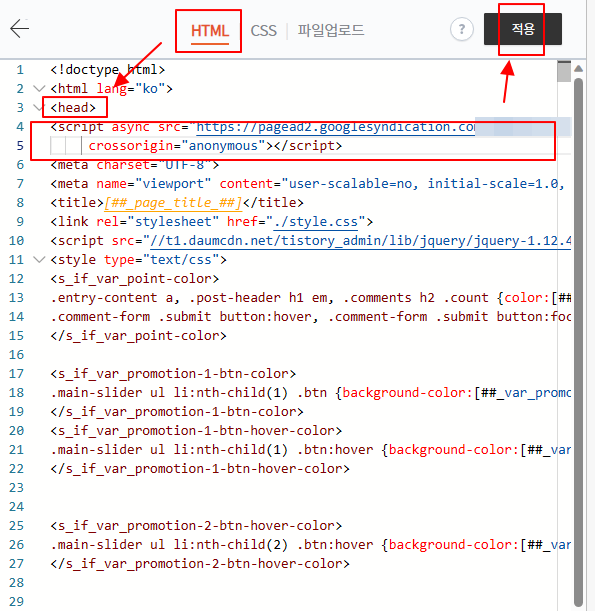
Task: Click the .entry-content a selector line
Action: (311, 298)
